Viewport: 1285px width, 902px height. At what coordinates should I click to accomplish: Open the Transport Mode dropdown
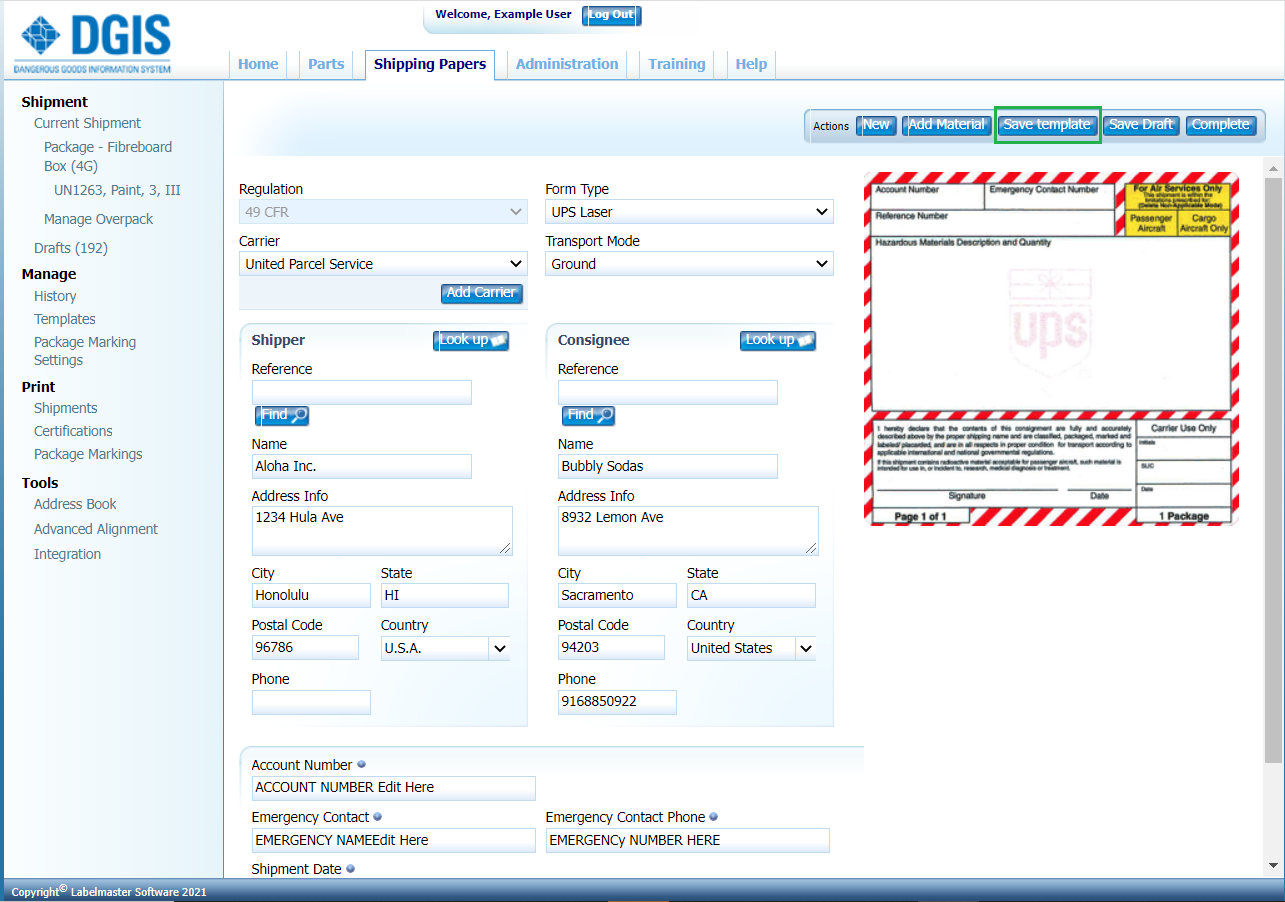coord(688,263)
